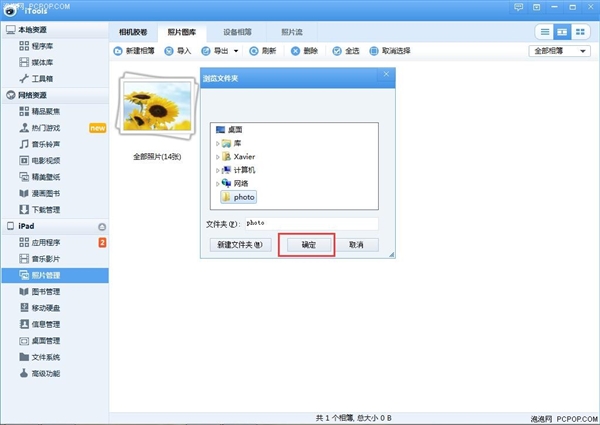Click 取消选择 deselect
The width and height of the screenshot is (600, 425).
pyautogui.click(x=390, y=51)
